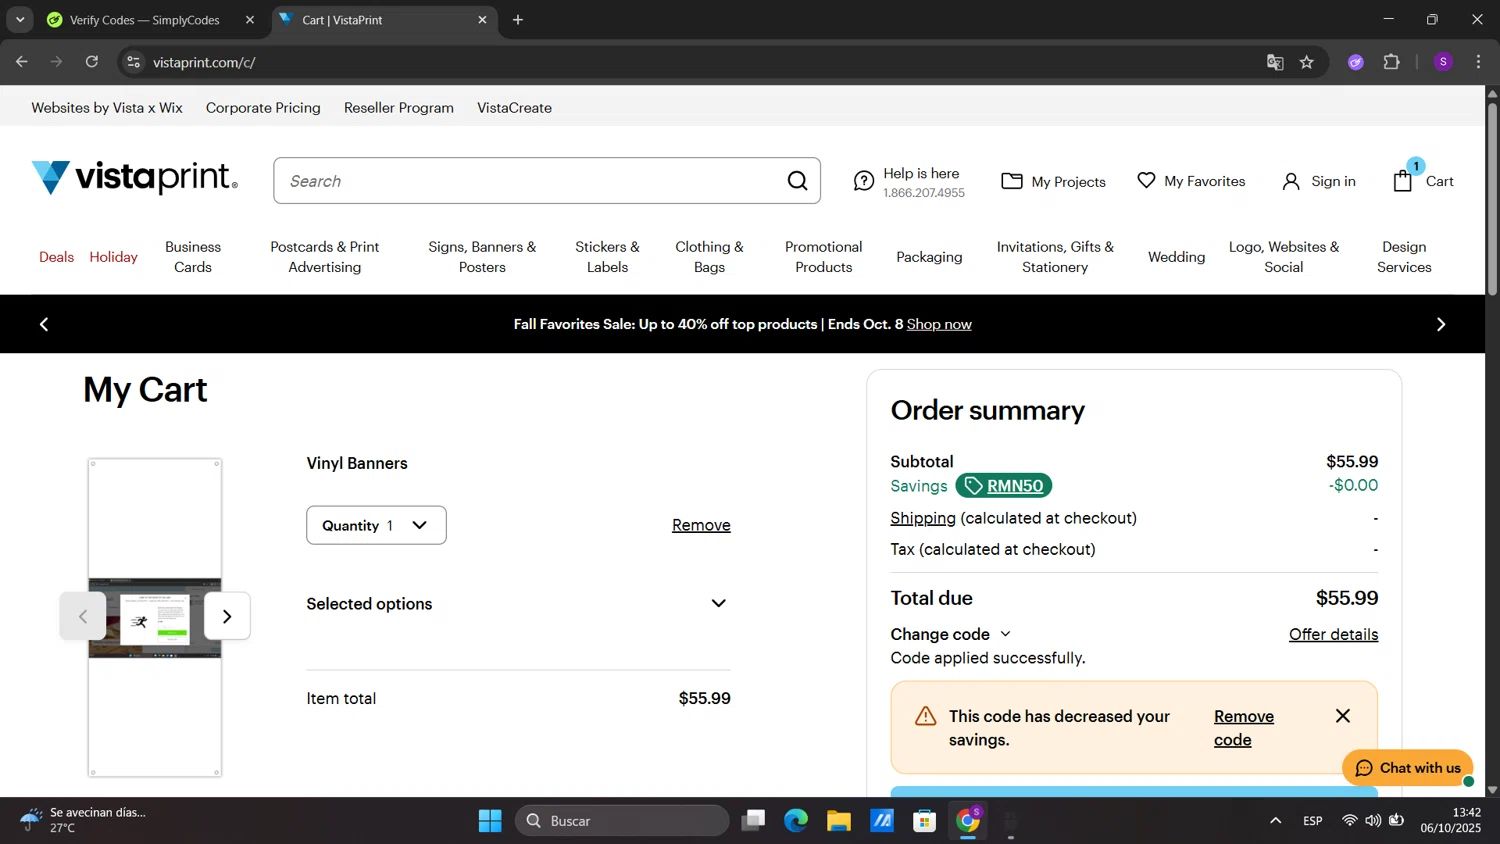Click the Vistaprint logo
Viewport: 1500px width, 844px height.
point(134,178)
